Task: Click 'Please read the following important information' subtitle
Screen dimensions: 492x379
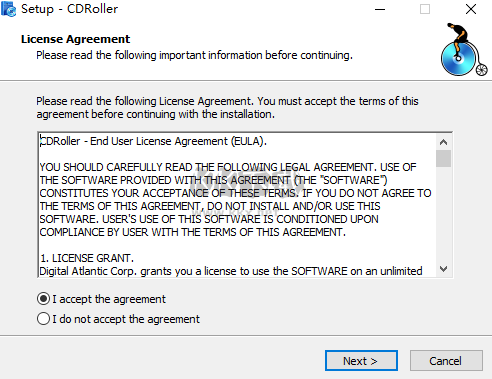Action: click(x=194, y=55)
